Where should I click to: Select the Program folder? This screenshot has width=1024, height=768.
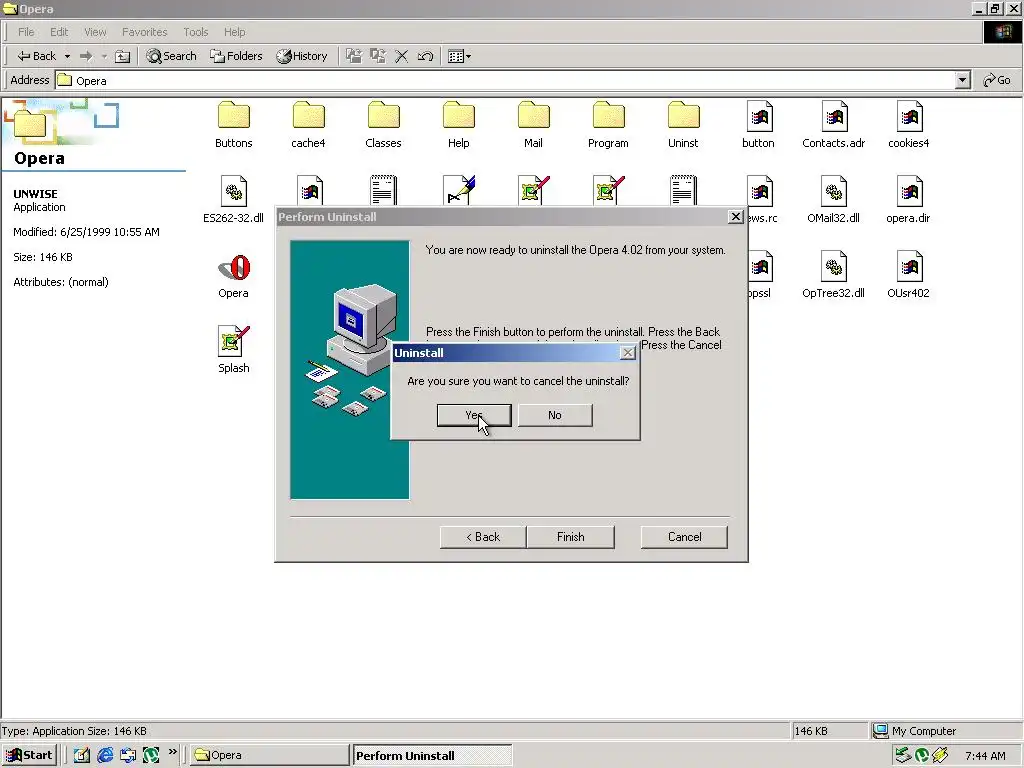pyautogui.click(x=609, y=125)
